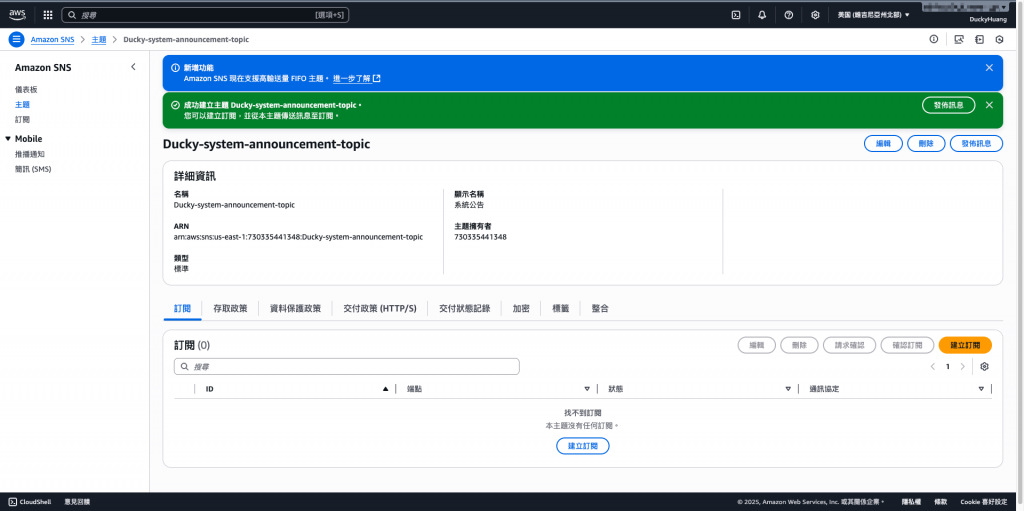1024x511 pixels.
Task: Switch to the 交付政策 (HTTP/S) tab
Action: pyautogui.click(x=379, y=308)
